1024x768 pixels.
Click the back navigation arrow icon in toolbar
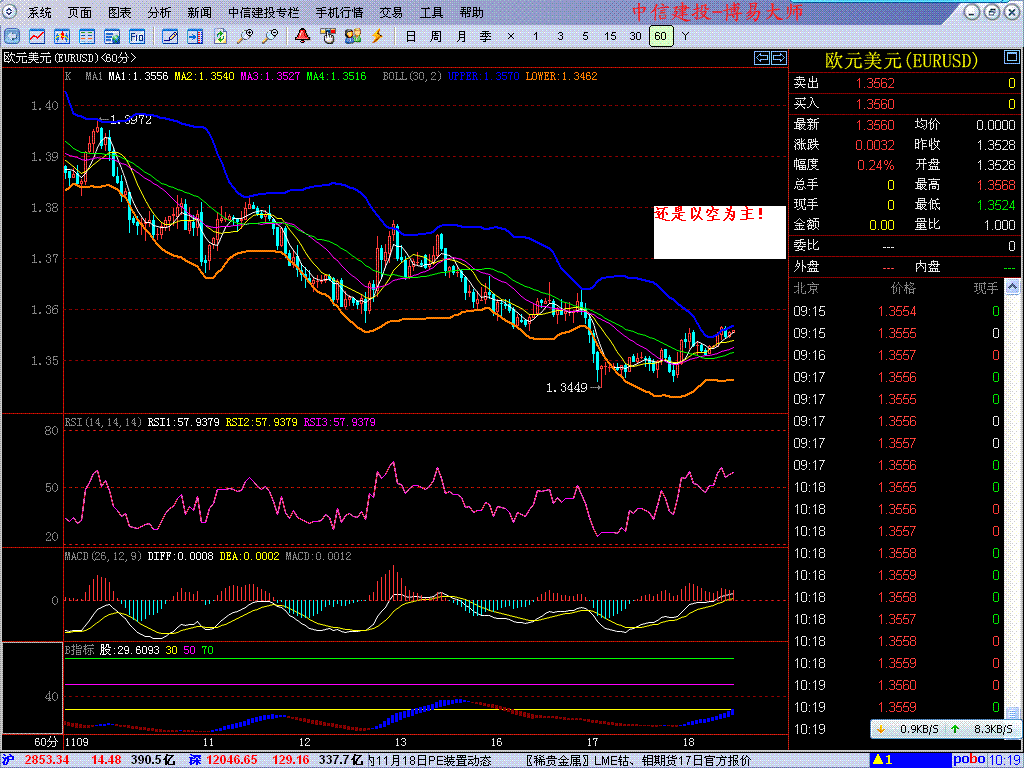13,36
